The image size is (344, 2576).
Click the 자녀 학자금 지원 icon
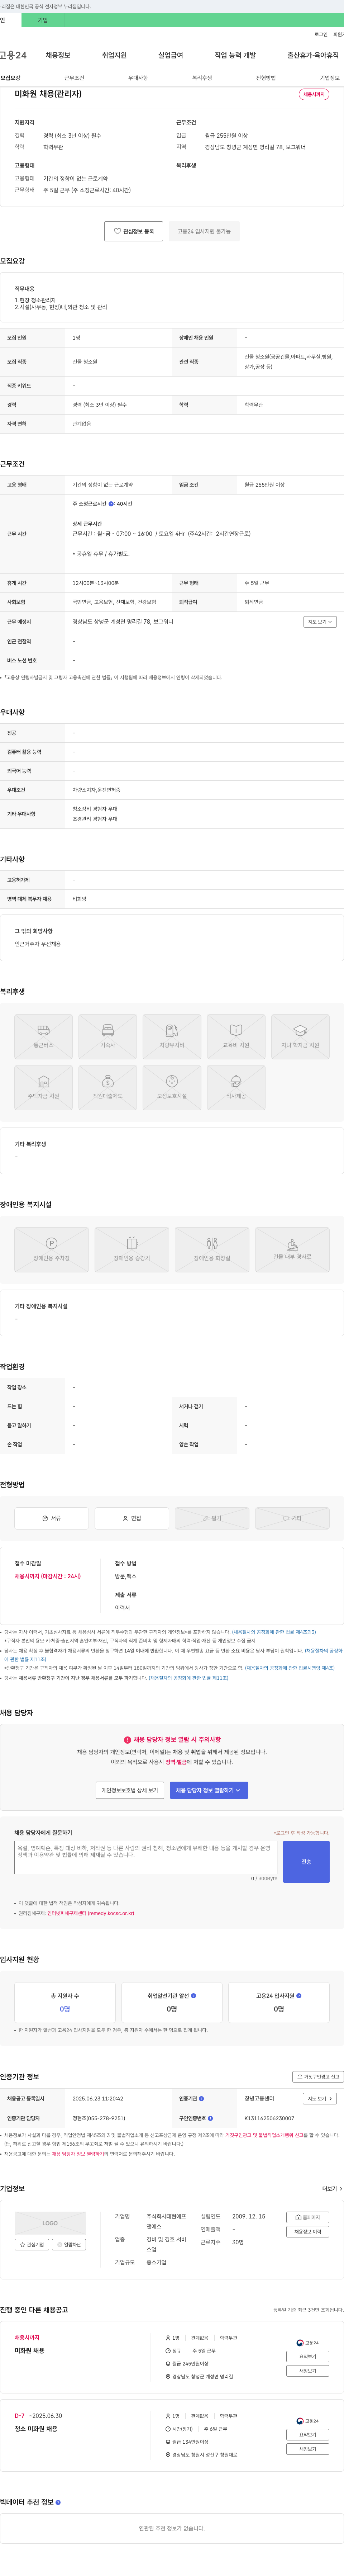point(300,1036)
